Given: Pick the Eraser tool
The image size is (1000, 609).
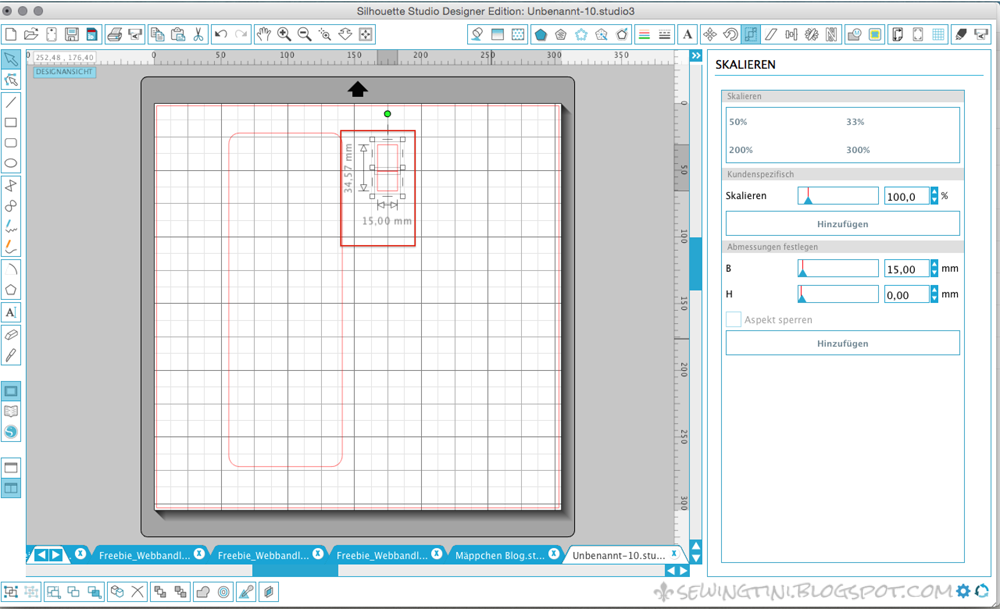Looking at the screenshot, I should tap(11, 335).
